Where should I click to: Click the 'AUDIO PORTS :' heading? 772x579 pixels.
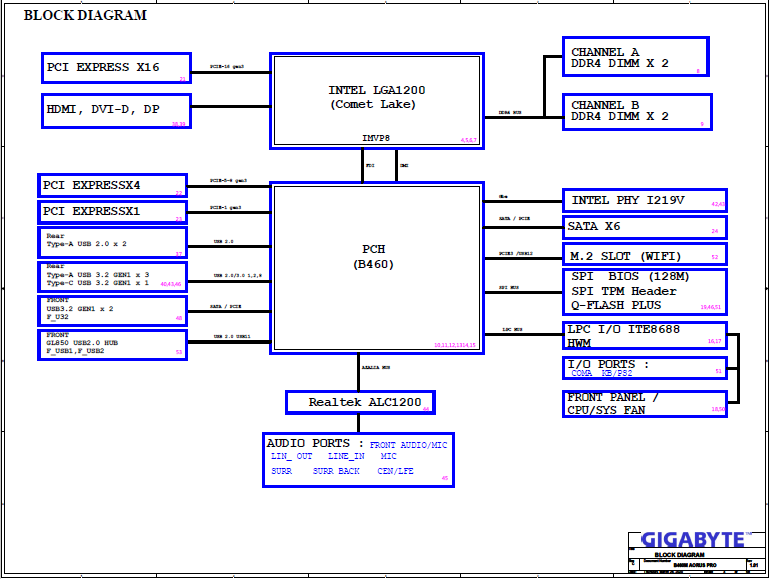[x=315, y=443]
